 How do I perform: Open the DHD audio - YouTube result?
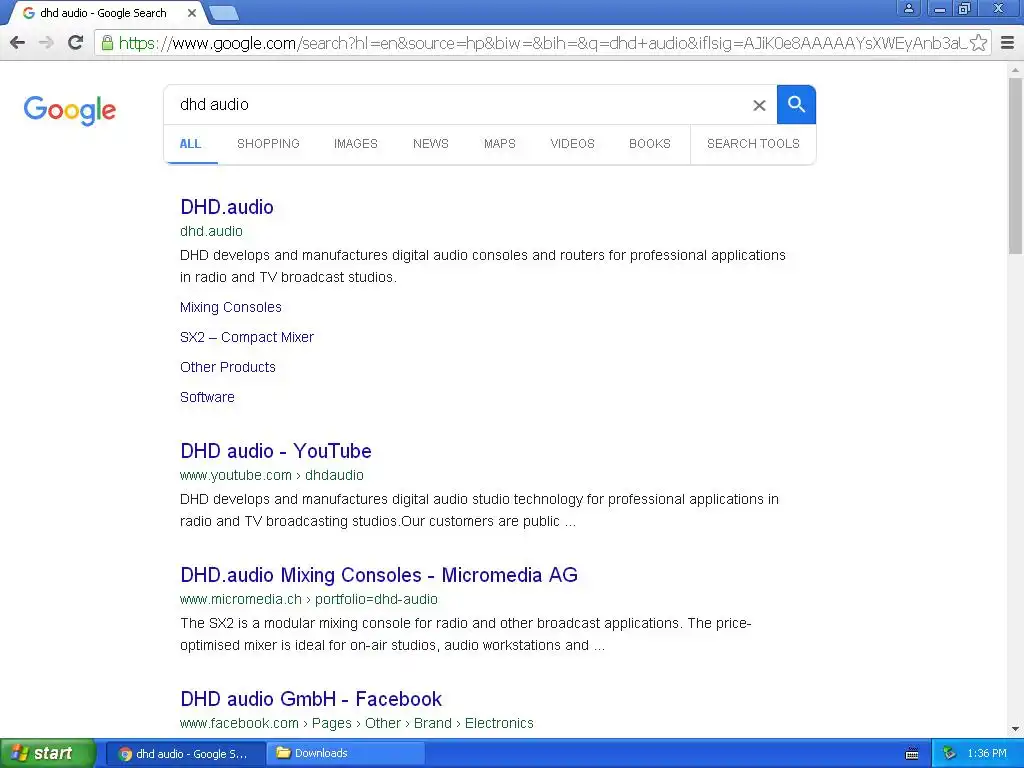[x=276, y=451]
